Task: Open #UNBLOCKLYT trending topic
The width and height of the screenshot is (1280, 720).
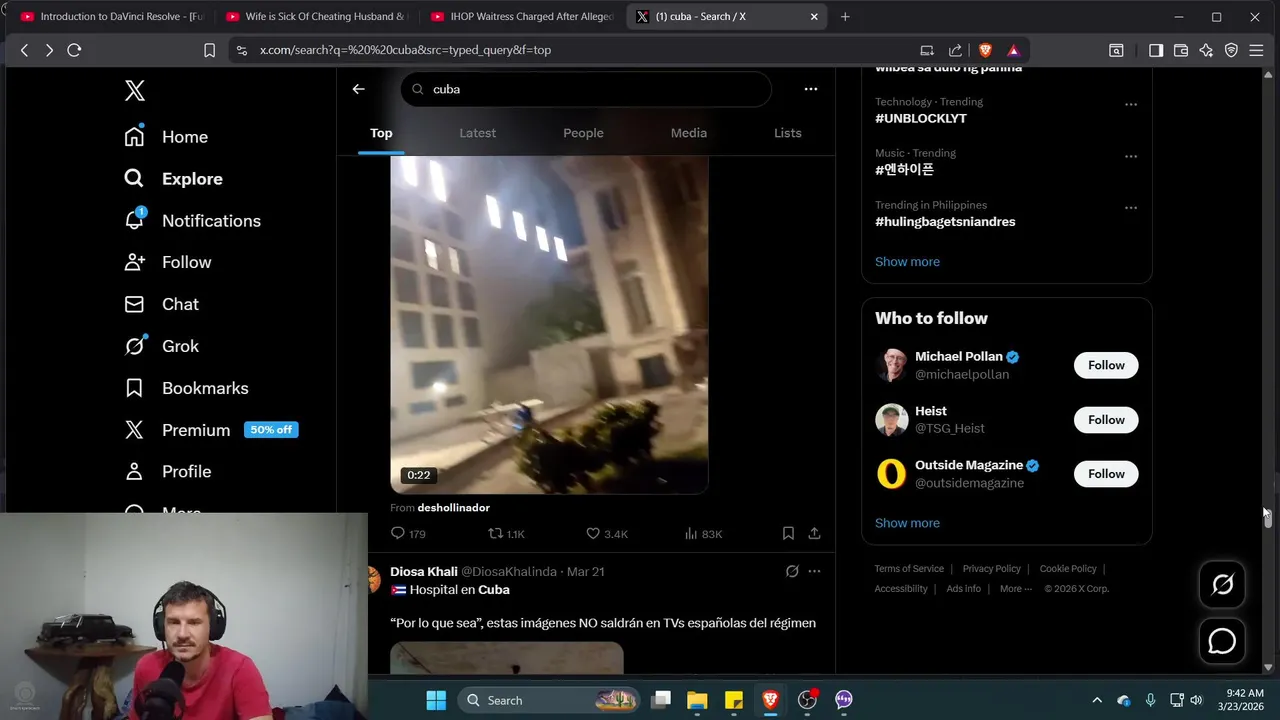Action: click(x=921, y=118)
